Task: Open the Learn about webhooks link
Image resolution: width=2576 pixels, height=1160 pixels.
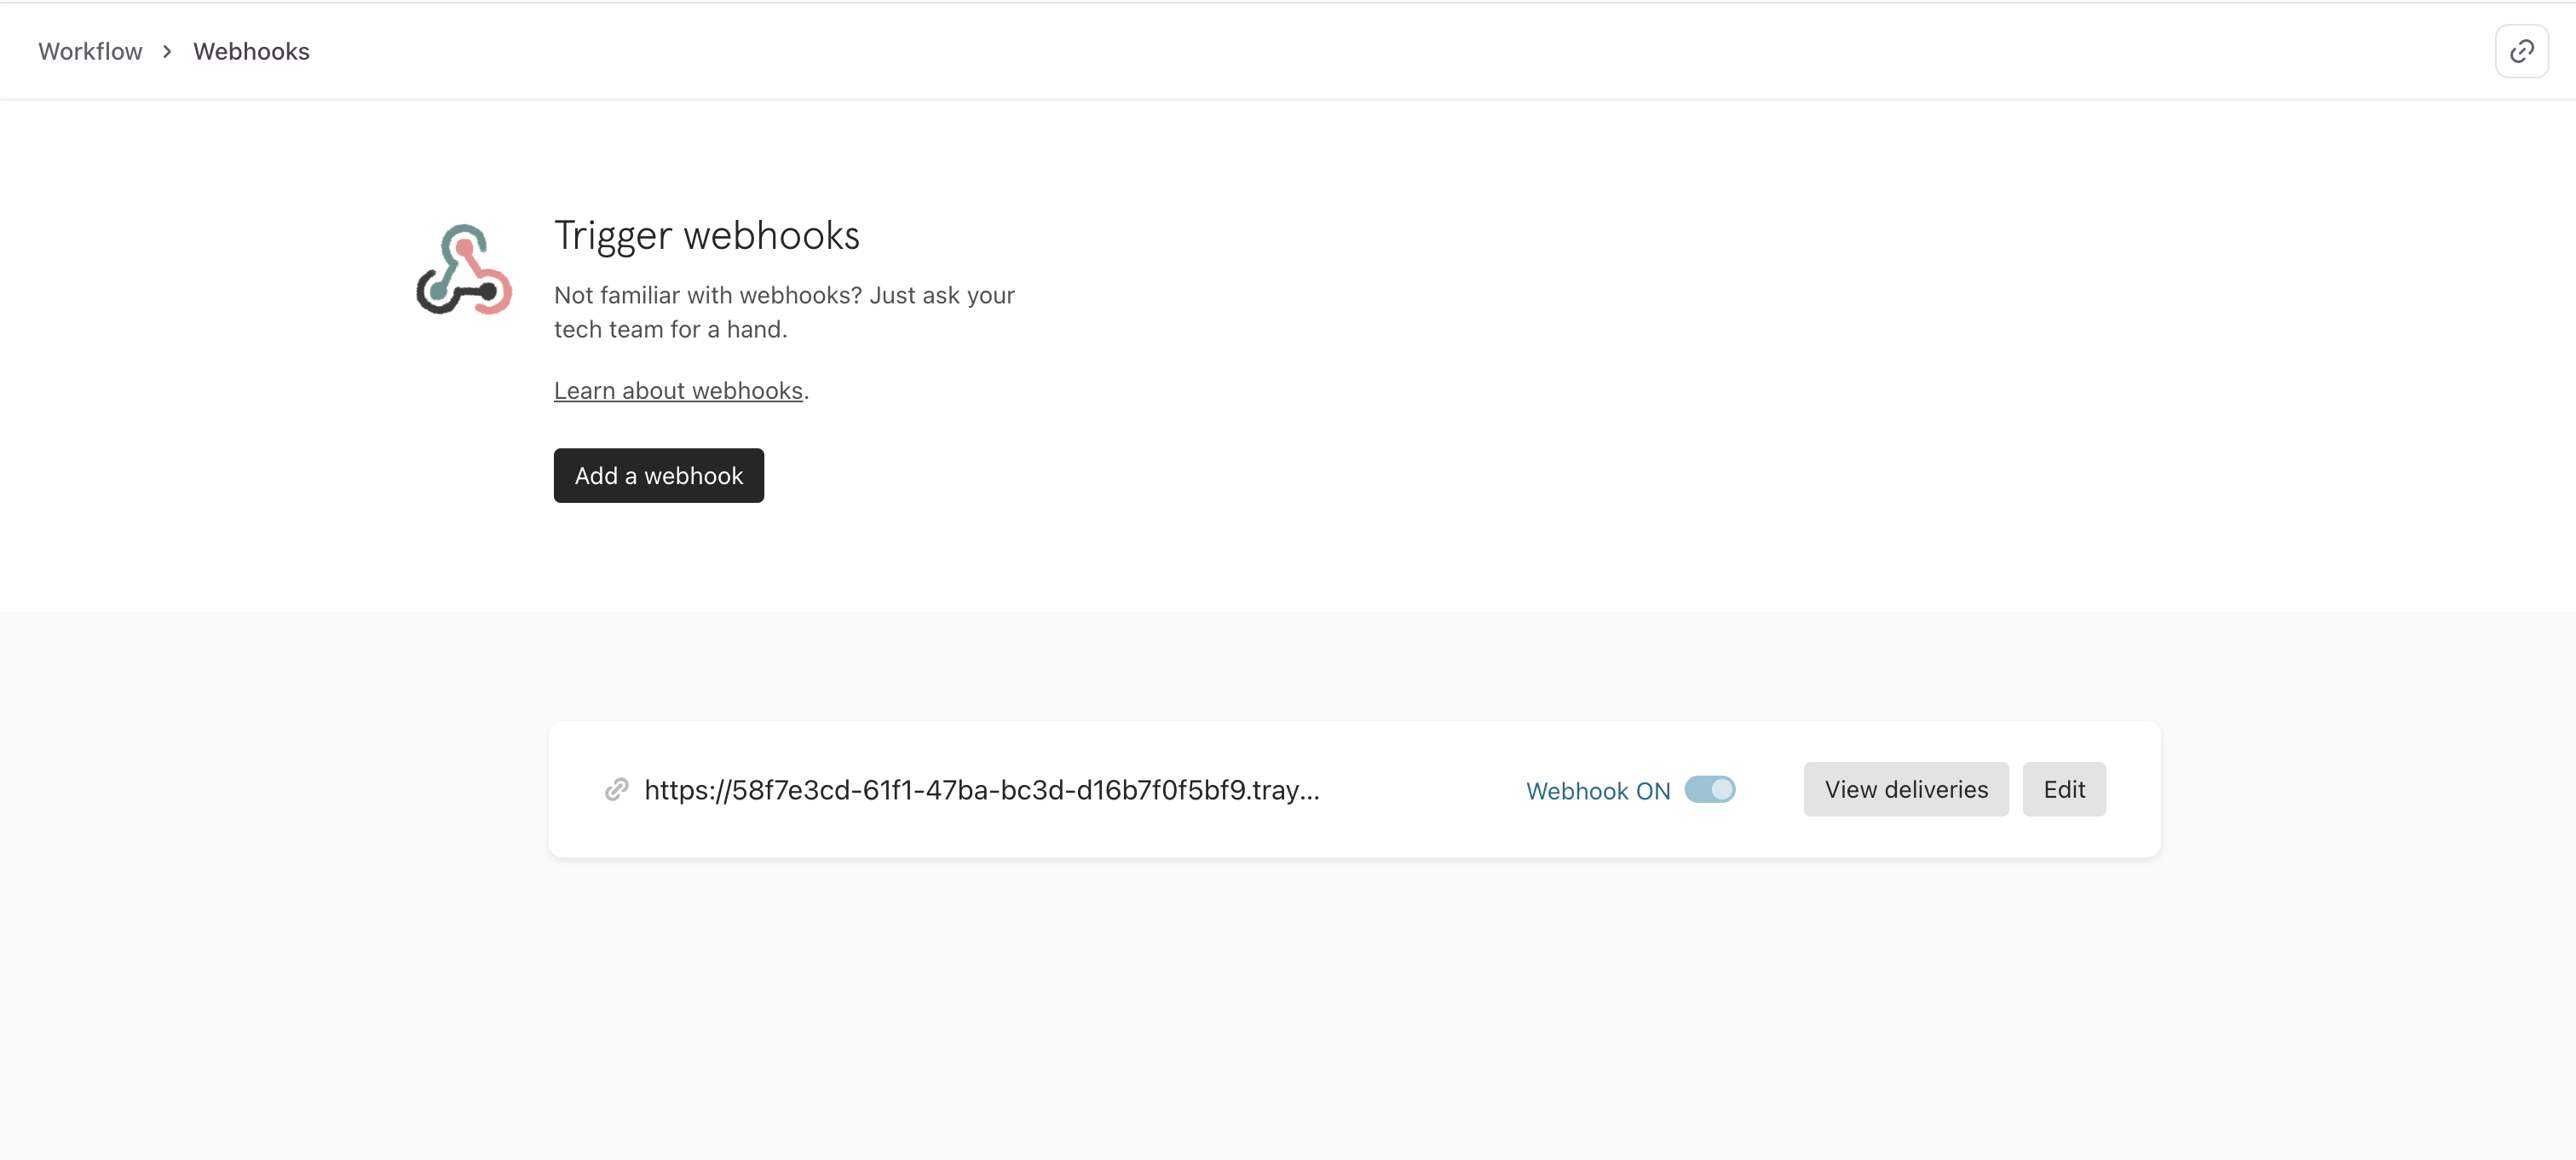Action: click(x=678, y=391)
